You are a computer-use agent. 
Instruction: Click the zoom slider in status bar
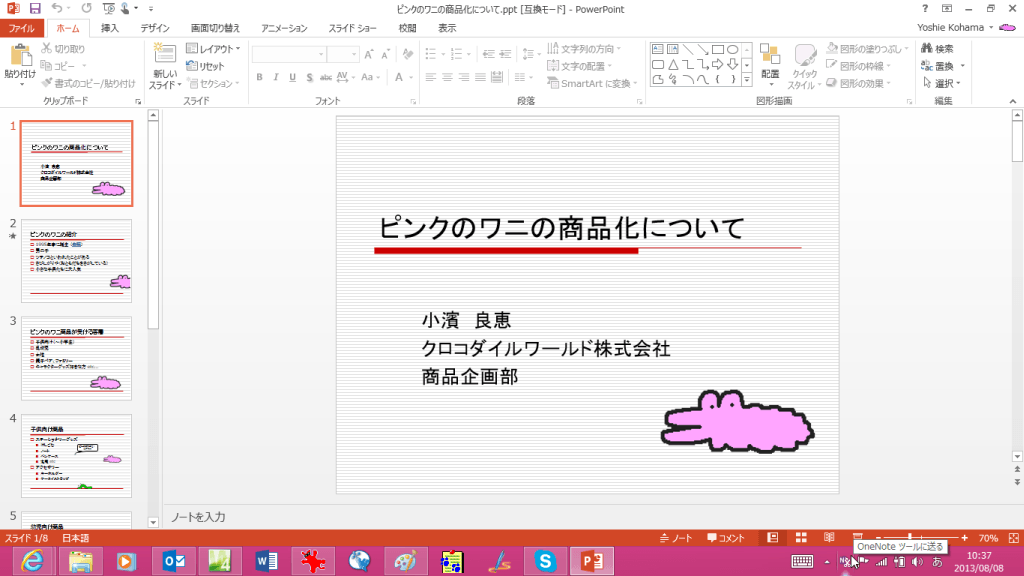point(910,538)
